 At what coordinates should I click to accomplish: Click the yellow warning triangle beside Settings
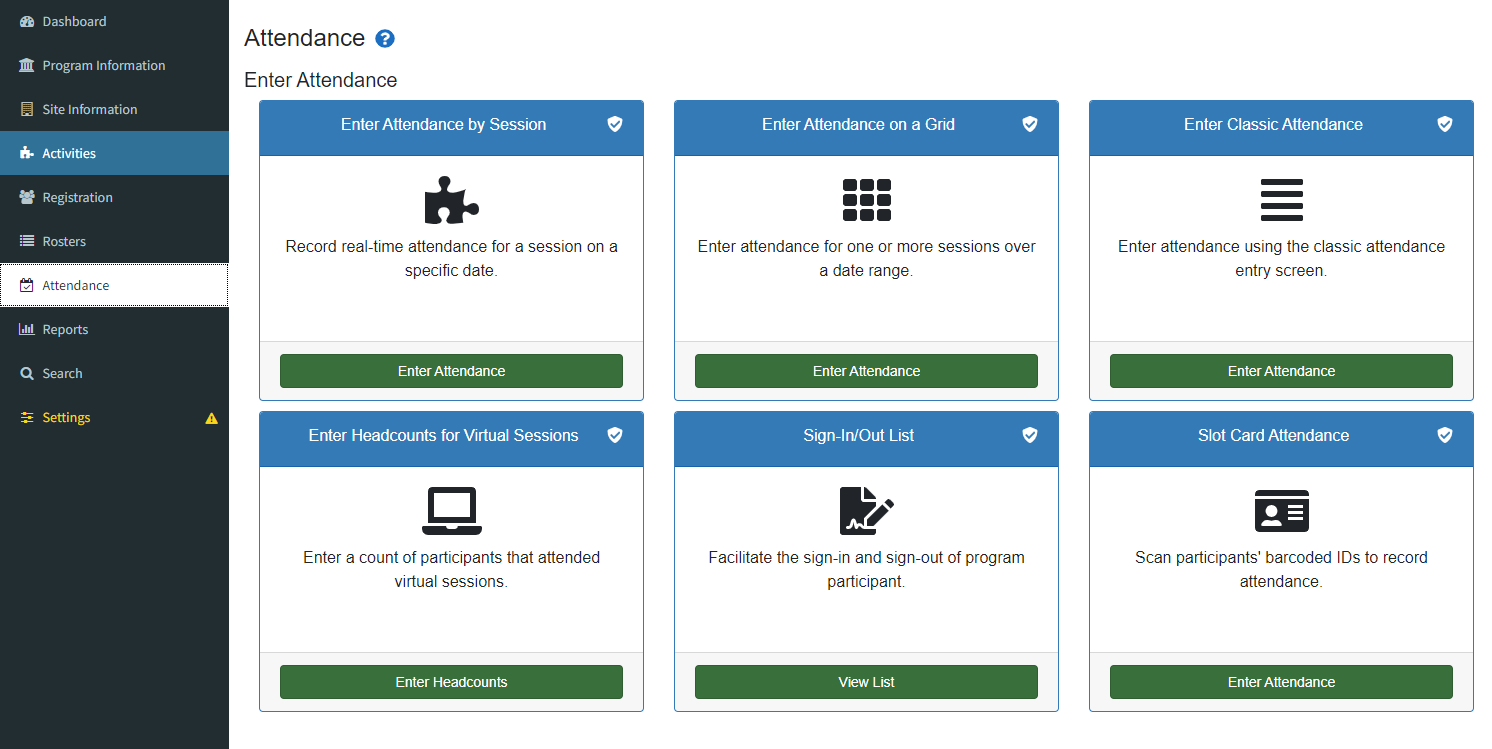(x=211, y=418)
